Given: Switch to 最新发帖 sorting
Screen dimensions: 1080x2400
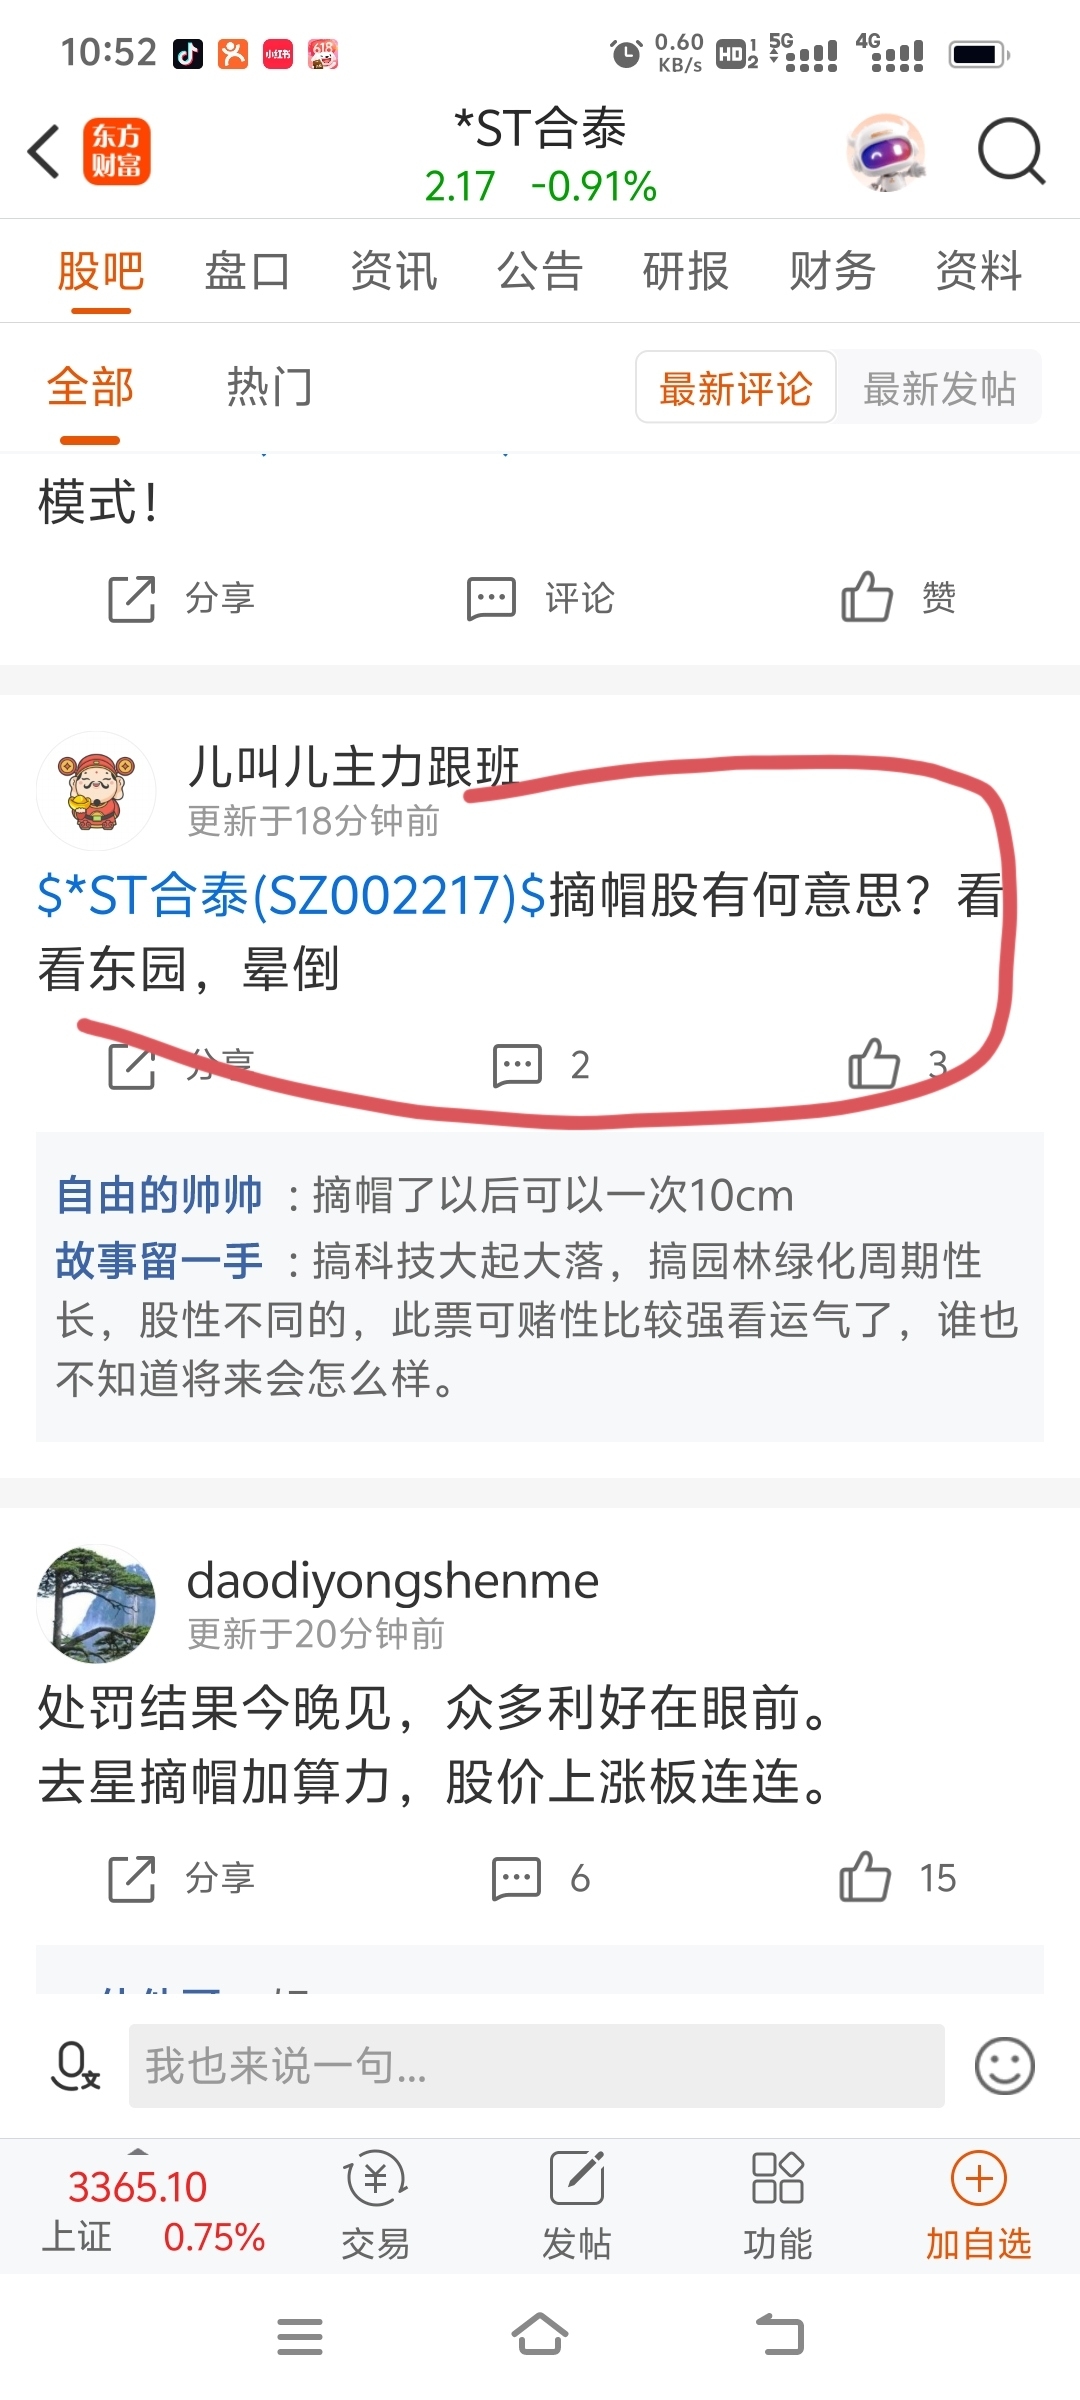Looking at the screenshot, I should 939,387.
